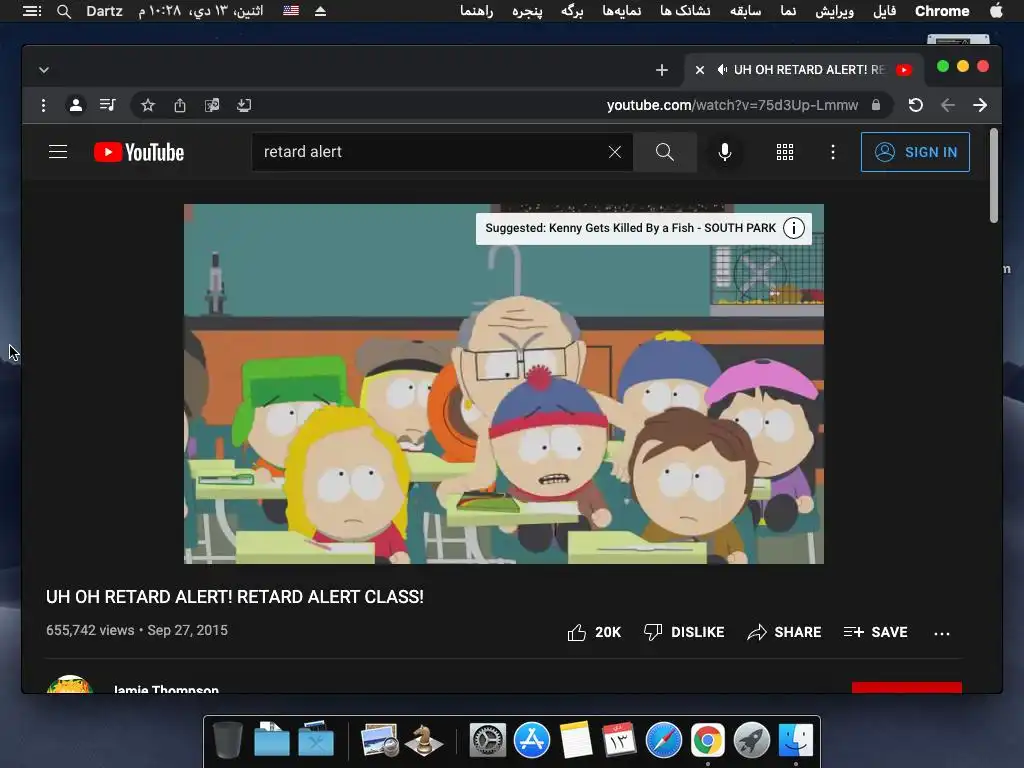Open the نشانک ها menu
1024x768 pixels.
click(x=685, y=11)
